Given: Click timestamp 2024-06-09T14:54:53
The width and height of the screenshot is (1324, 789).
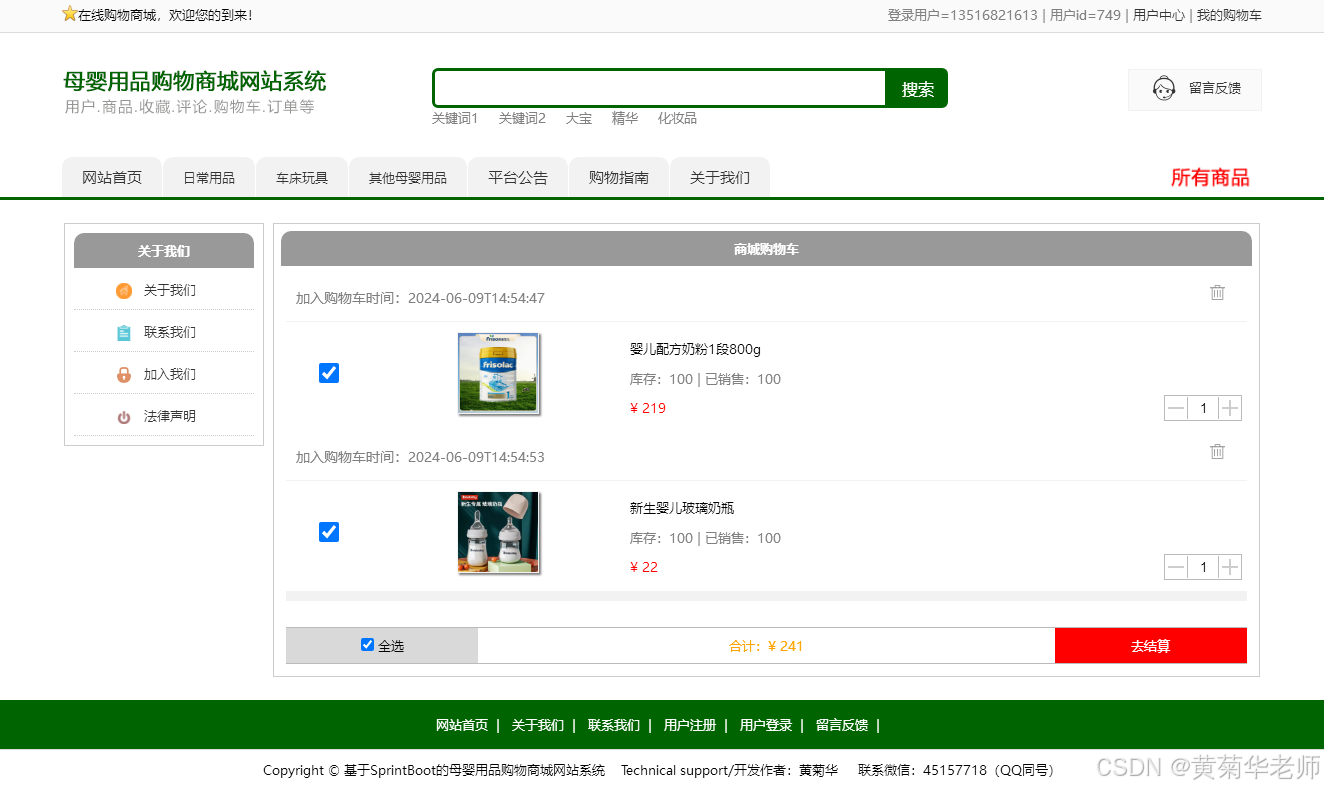Looking at the screenshot, I should (x=476, y=457).
